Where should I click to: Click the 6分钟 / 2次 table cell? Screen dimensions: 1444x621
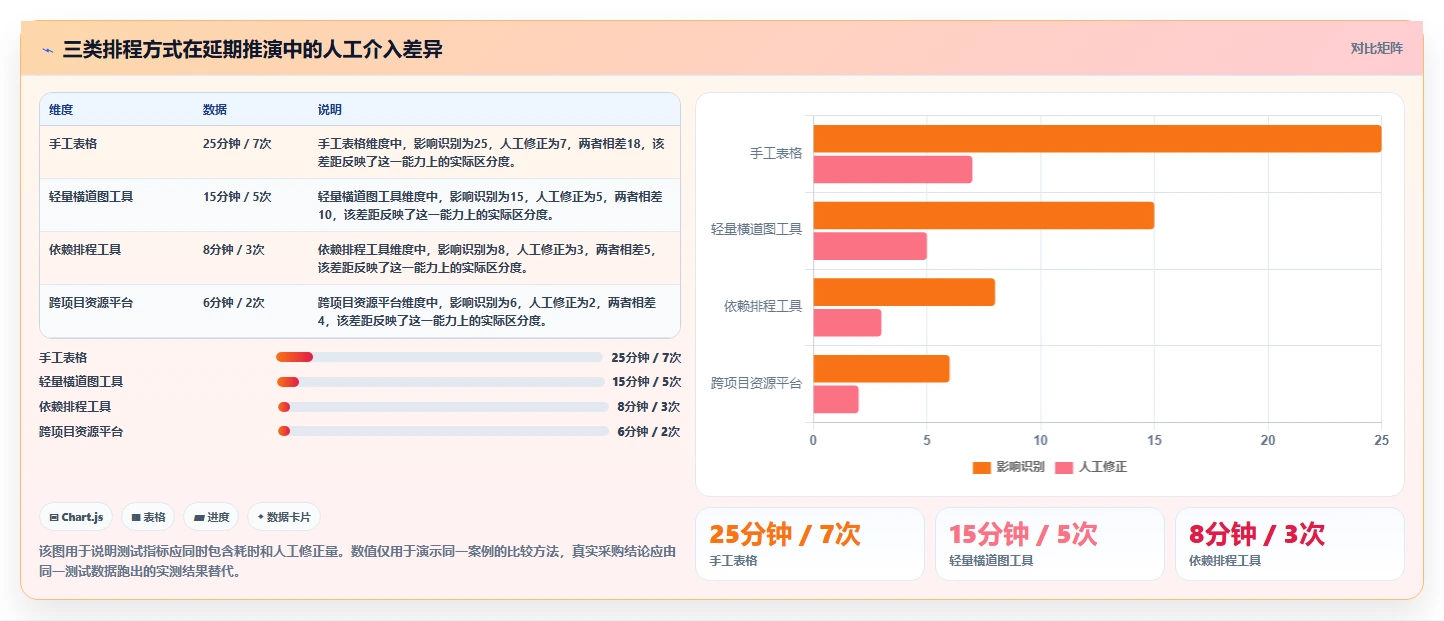tap(234, 302)
